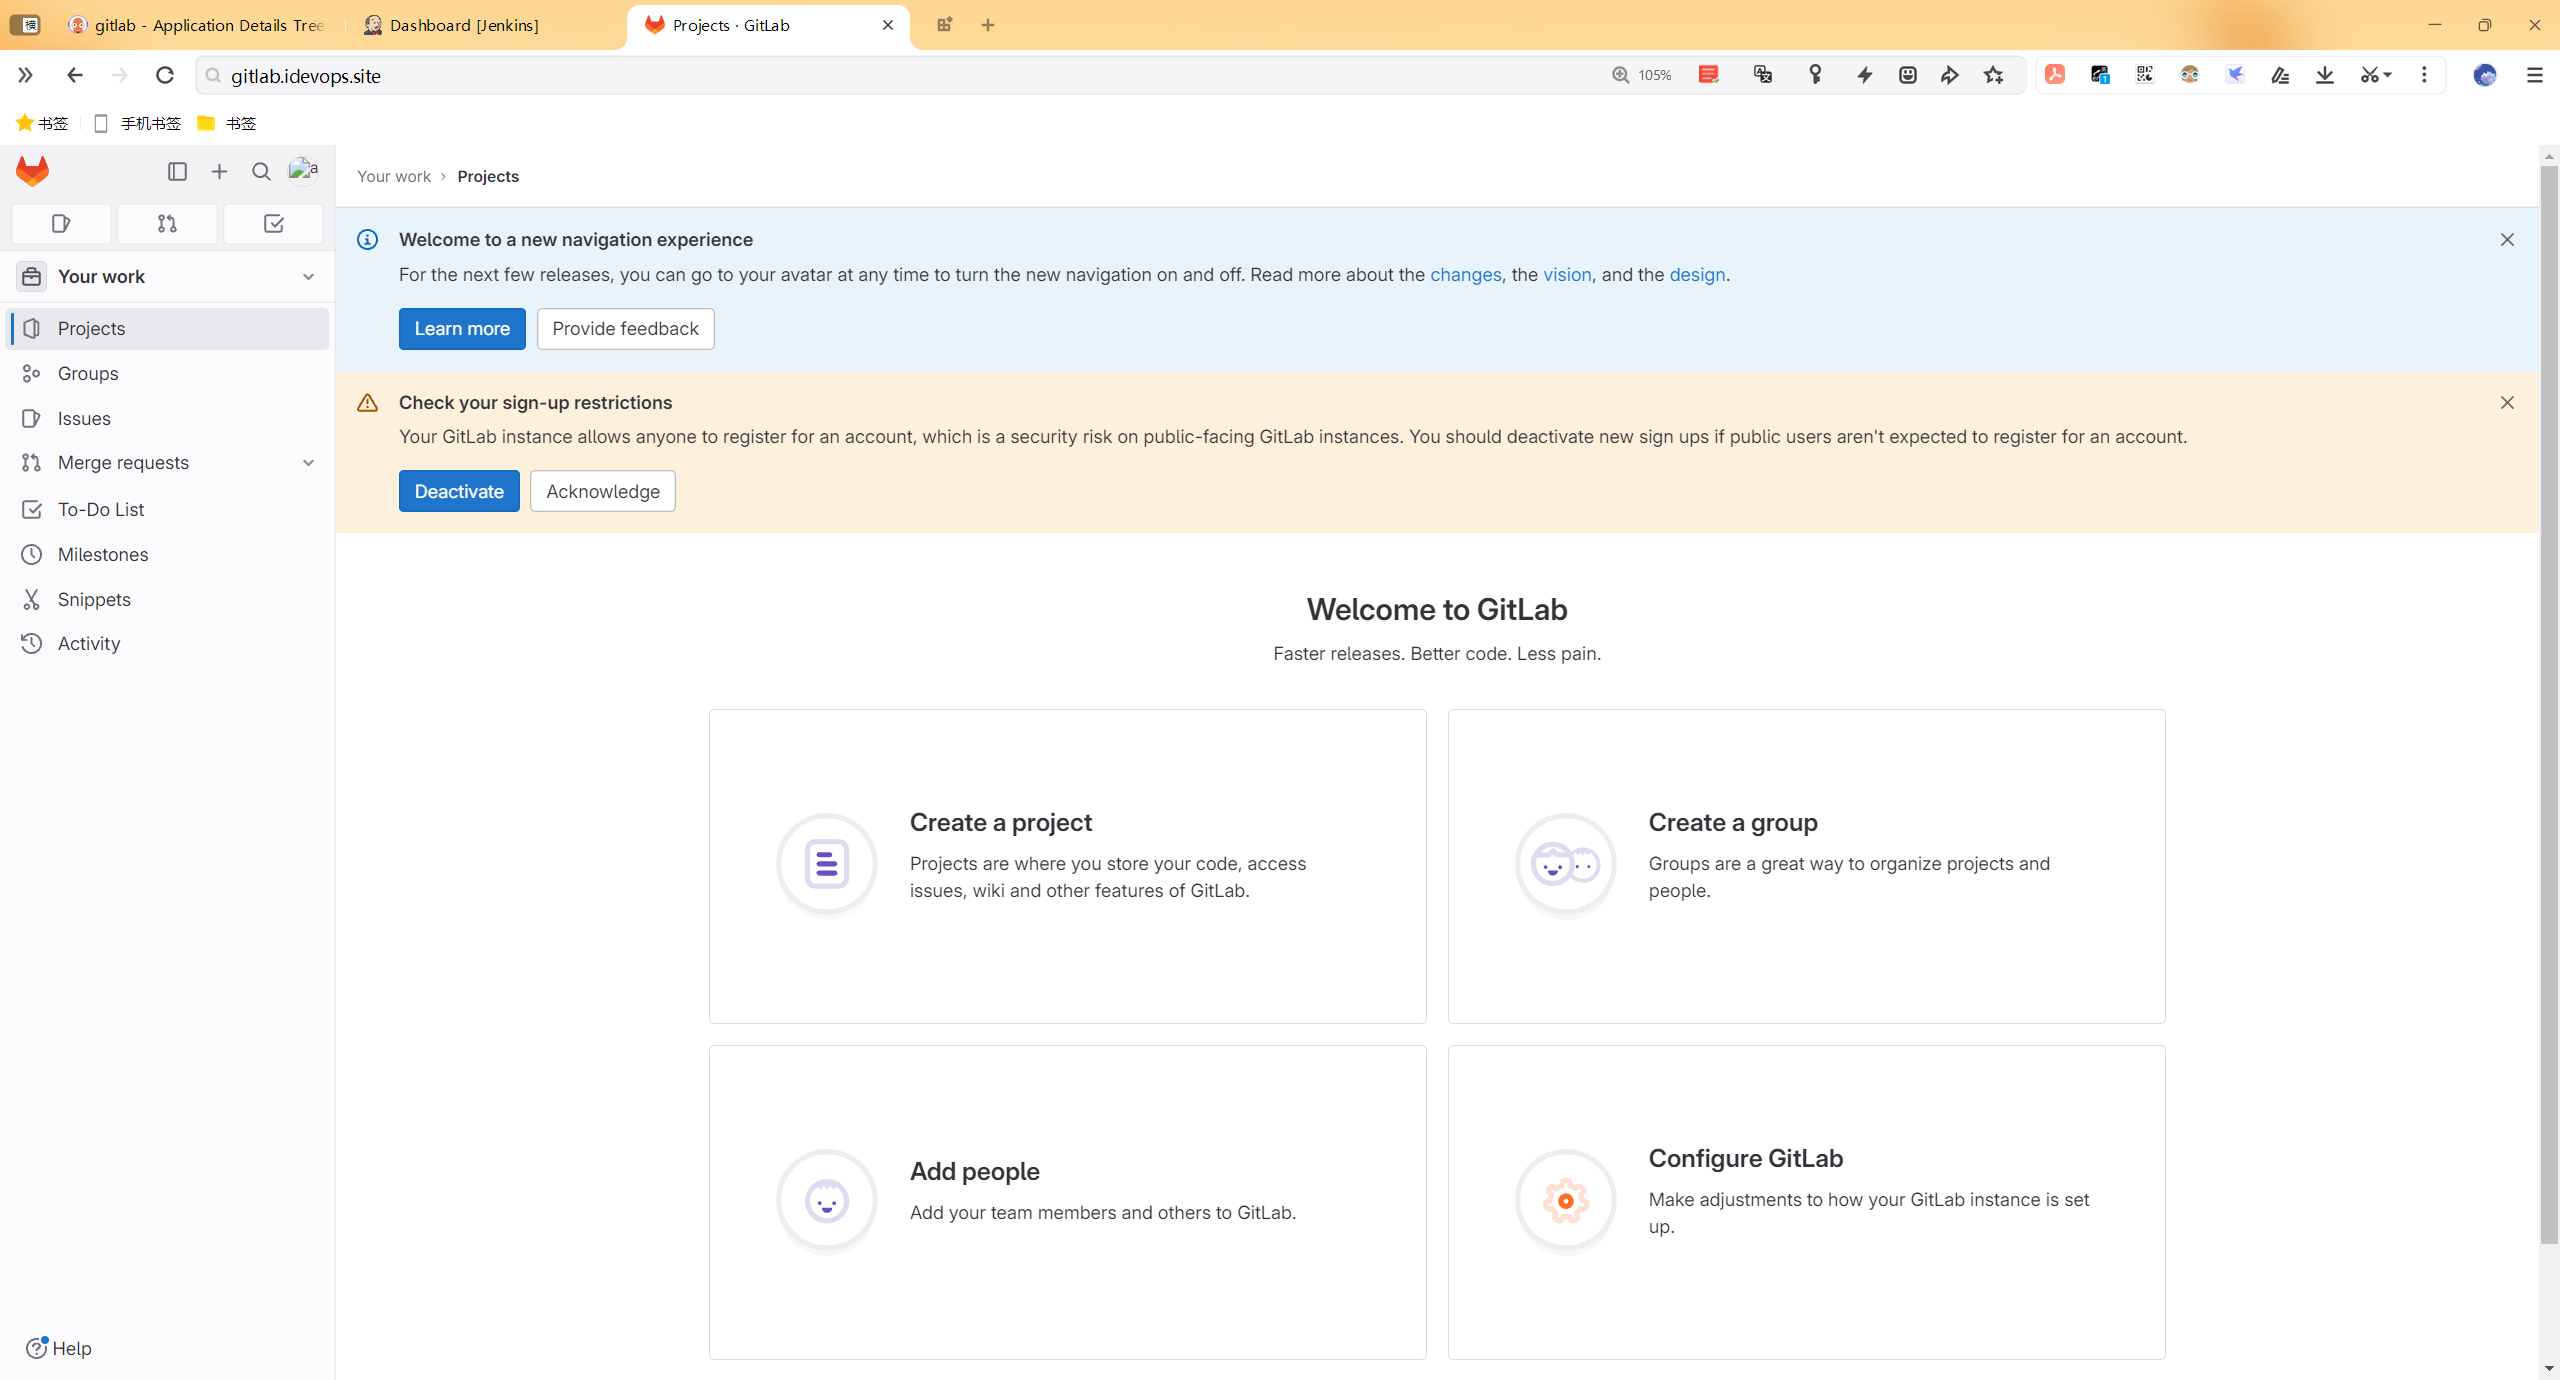Open the user avatar menu

303,171
